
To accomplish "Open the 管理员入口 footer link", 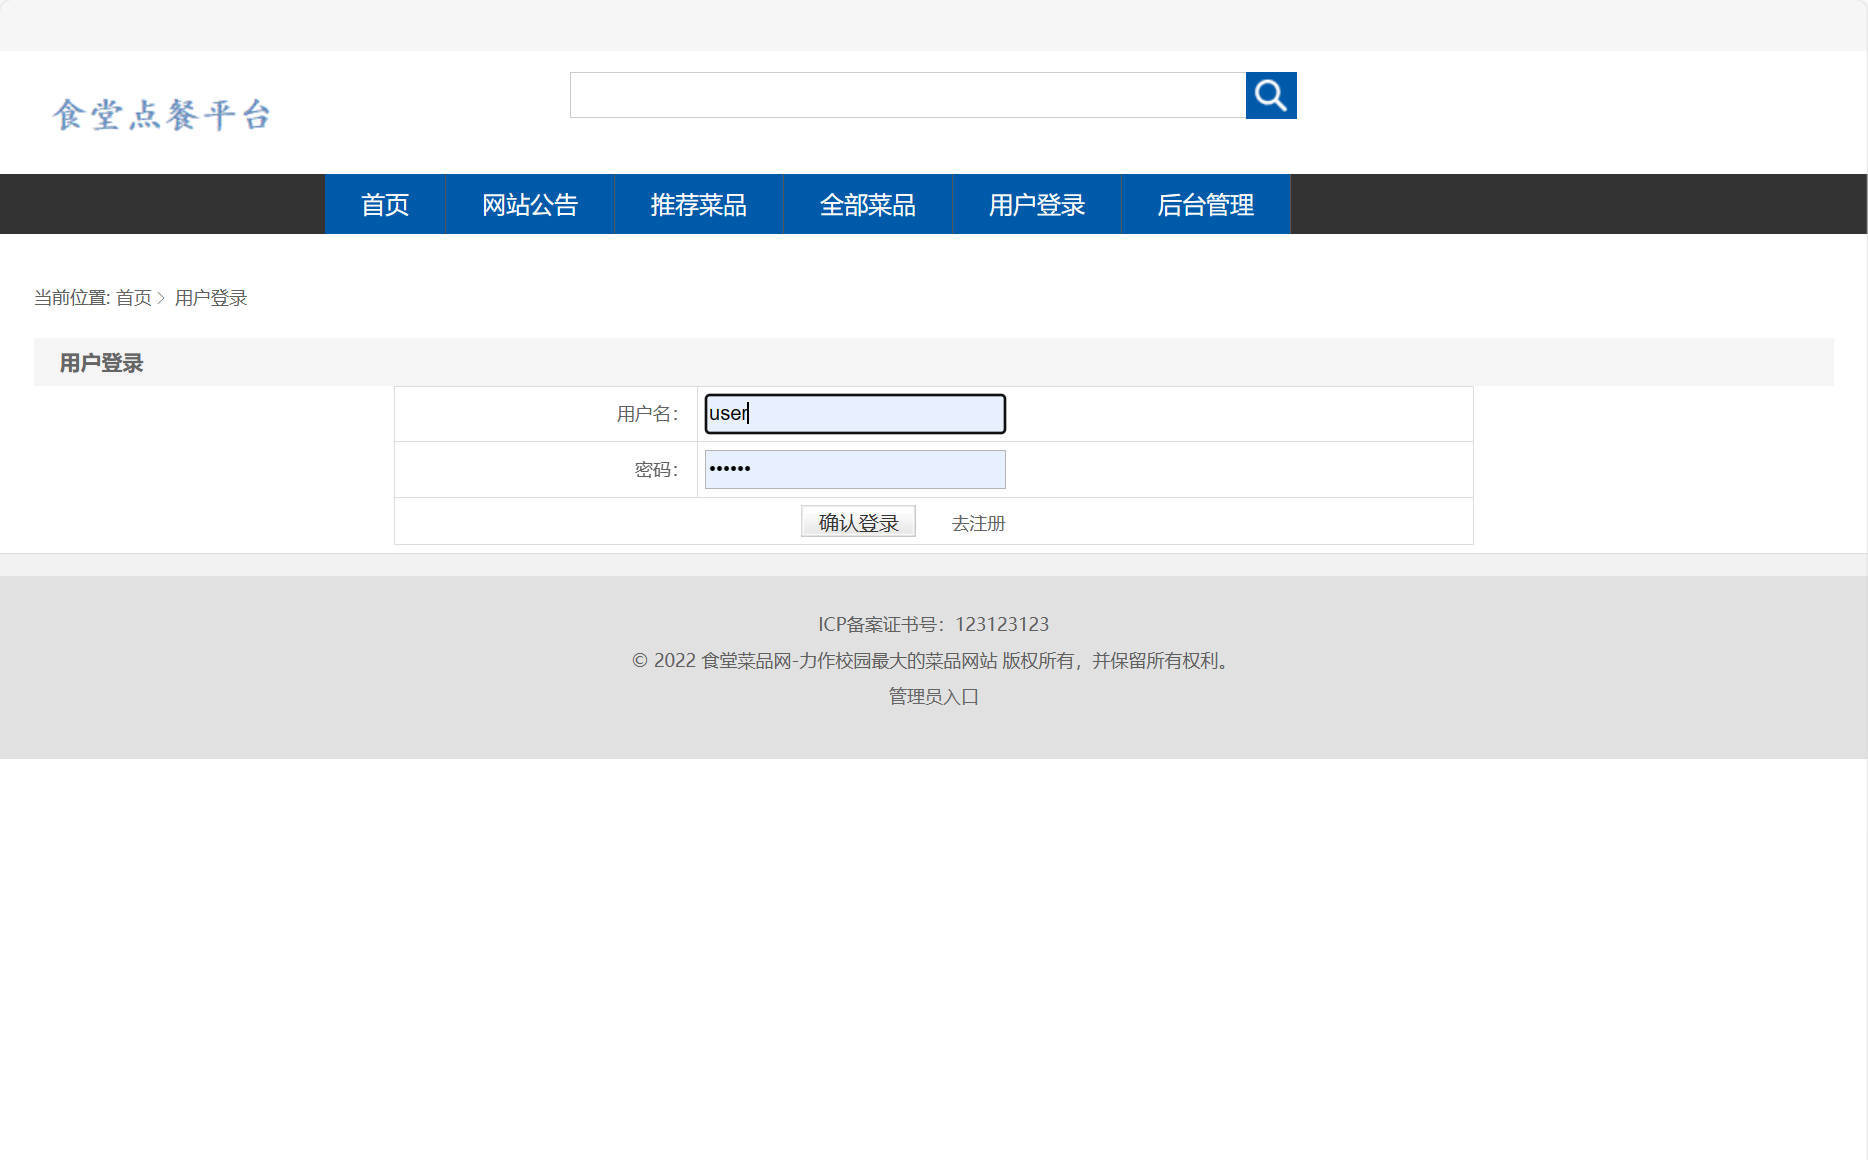I will click(932, 696).
